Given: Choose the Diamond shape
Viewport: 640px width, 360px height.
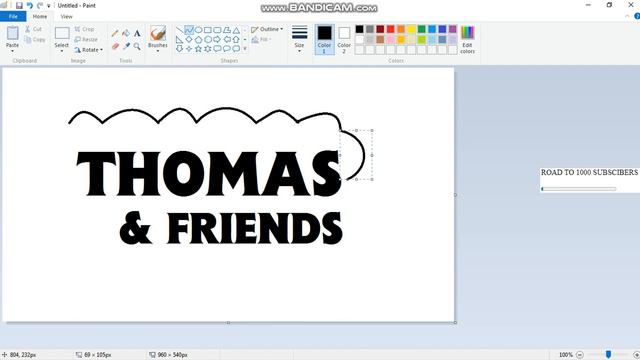Looking at the screenshot, I should tap(189, 40).
